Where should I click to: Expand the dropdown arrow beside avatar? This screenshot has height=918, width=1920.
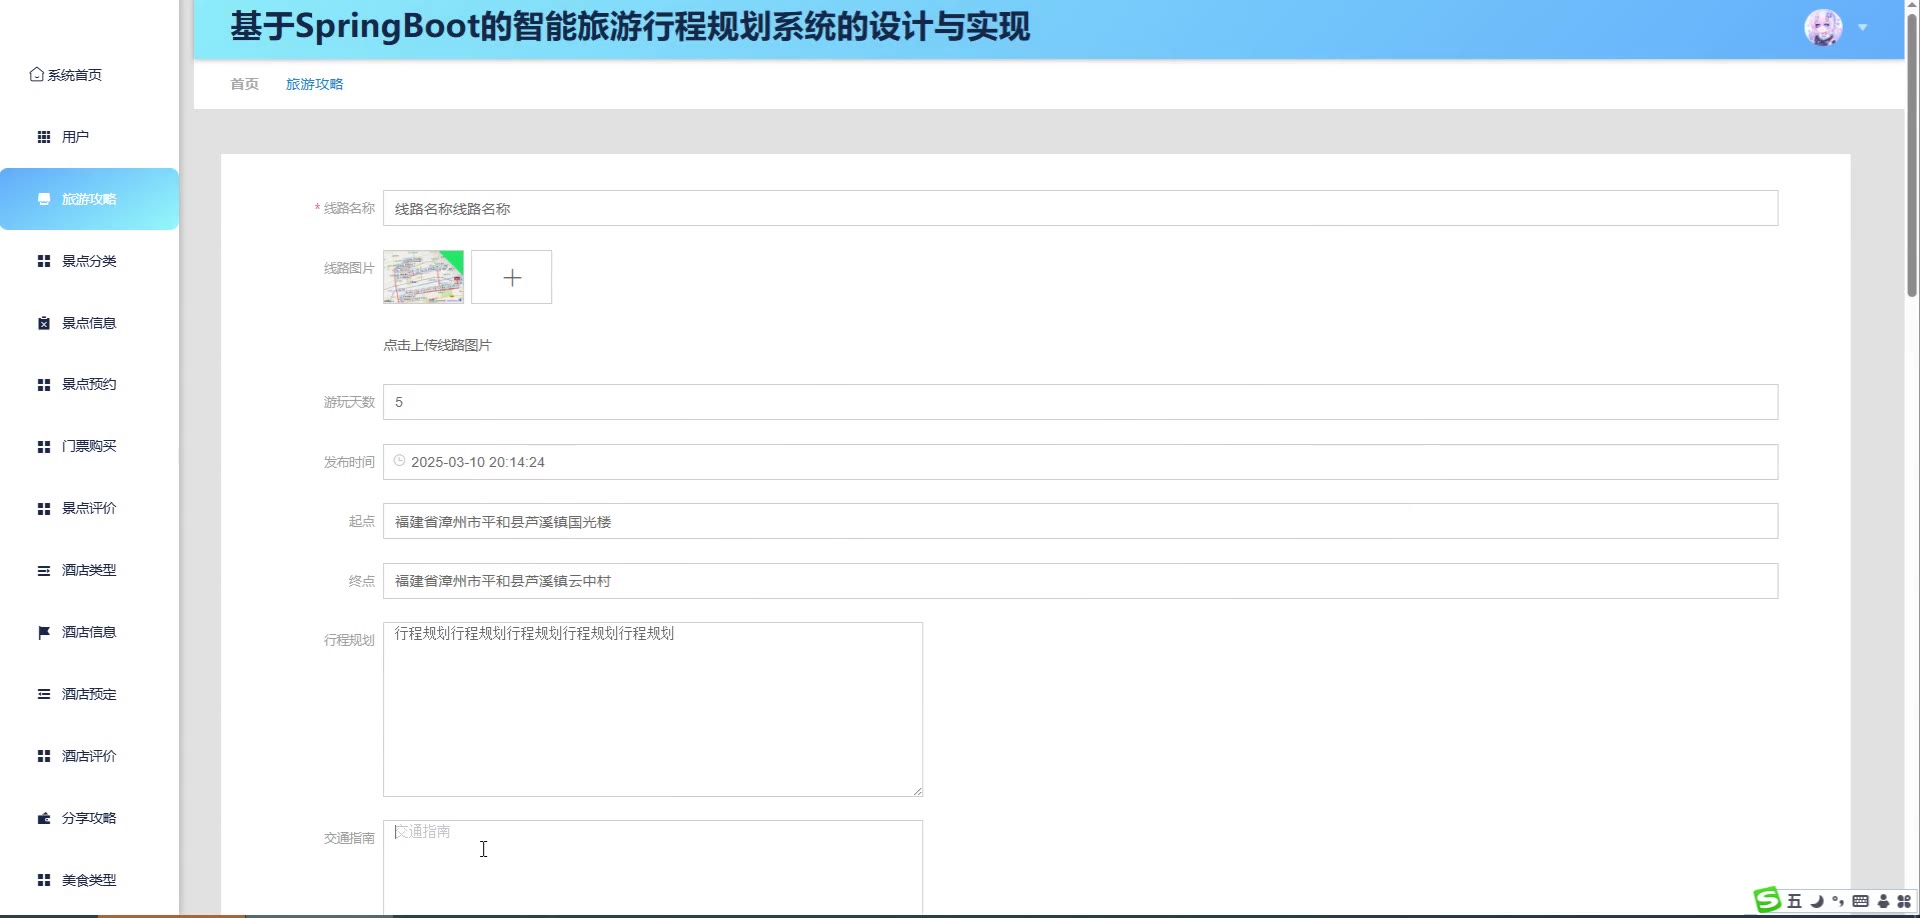pos(1863,28)
